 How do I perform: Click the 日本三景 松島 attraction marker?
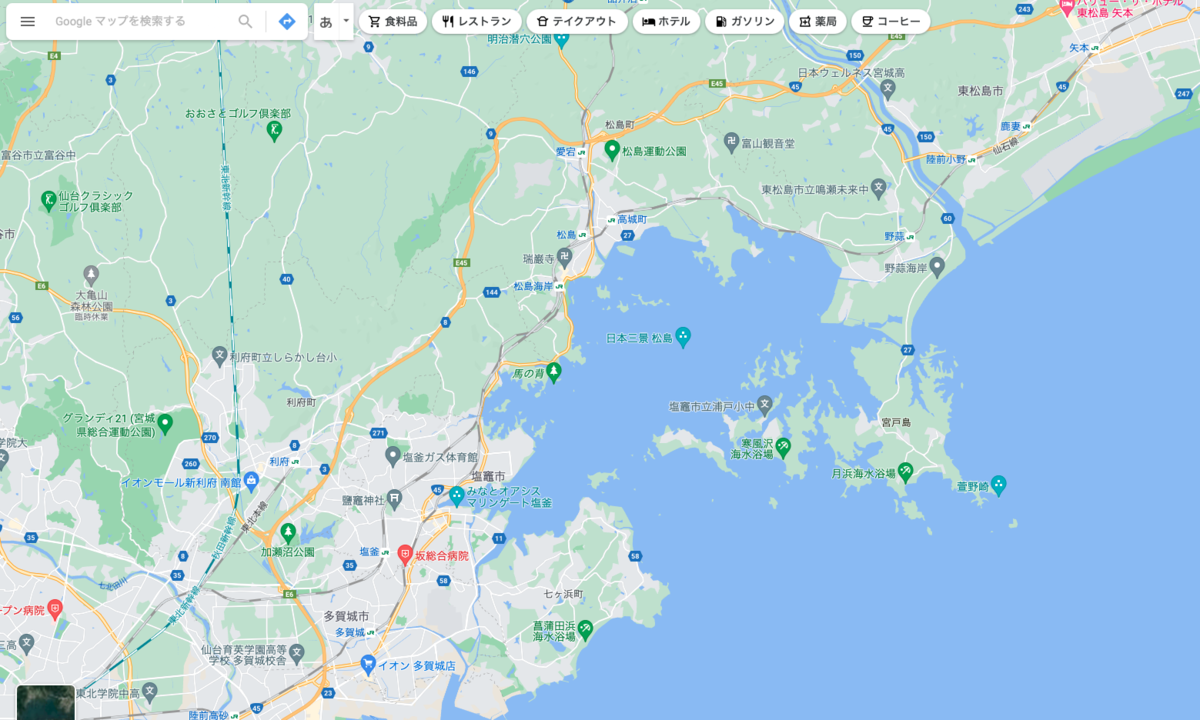coord(683,337)
